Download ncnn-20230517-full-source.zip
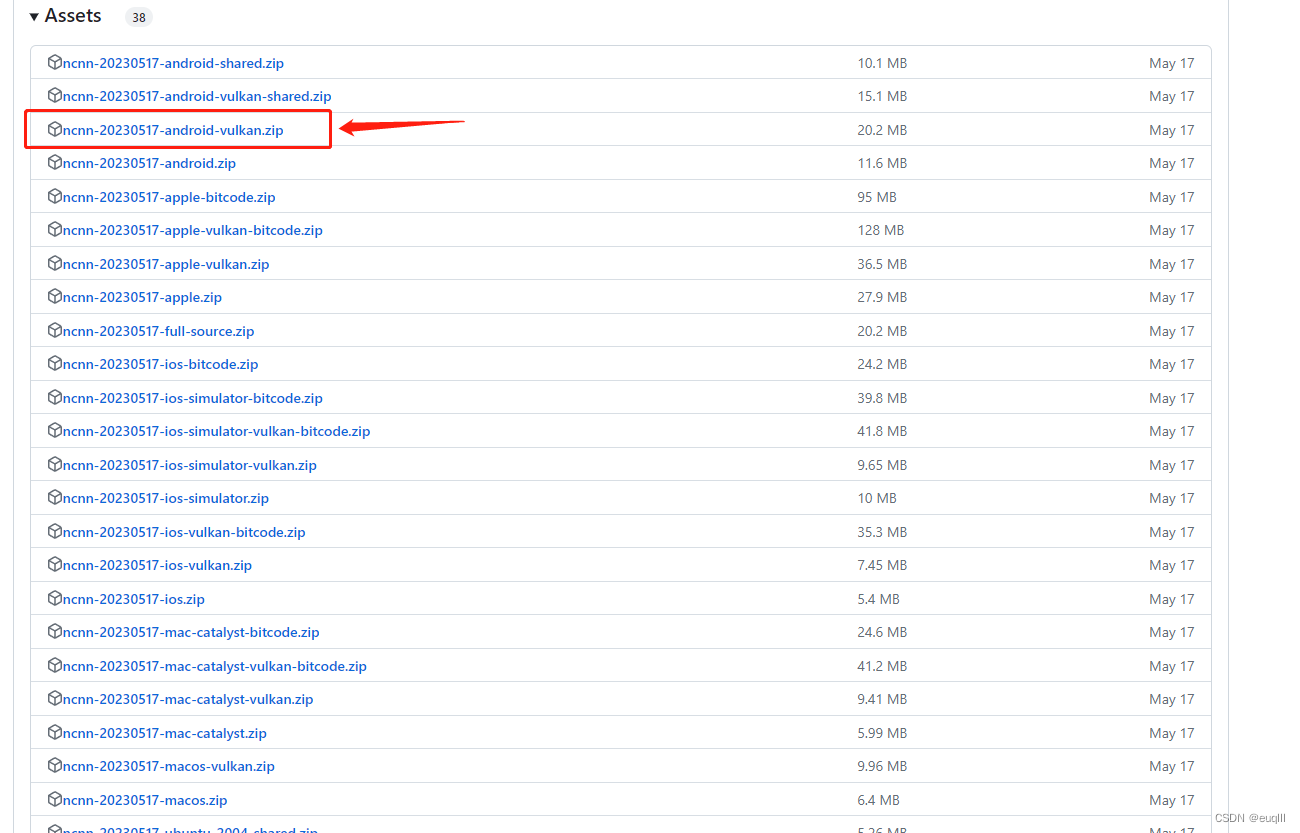Image resolution: width=1300 pixels, height=833 pixels. point(158,331)
